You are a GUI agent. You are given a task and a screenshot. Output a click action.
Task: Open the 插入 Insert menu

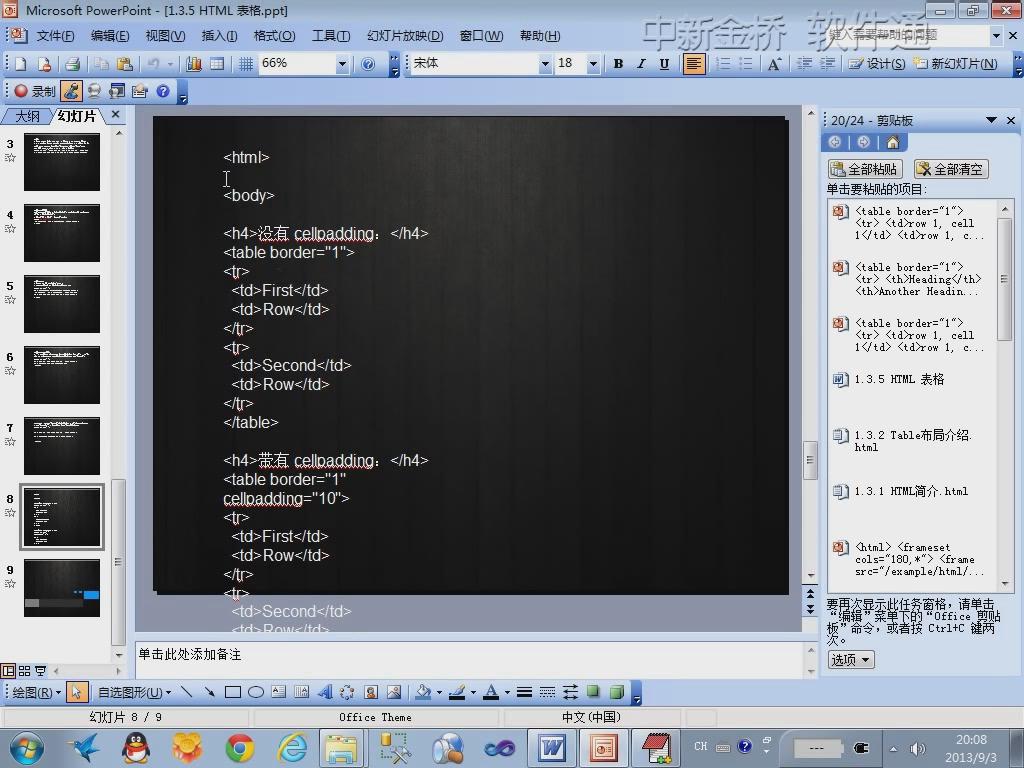coord(219,36)
